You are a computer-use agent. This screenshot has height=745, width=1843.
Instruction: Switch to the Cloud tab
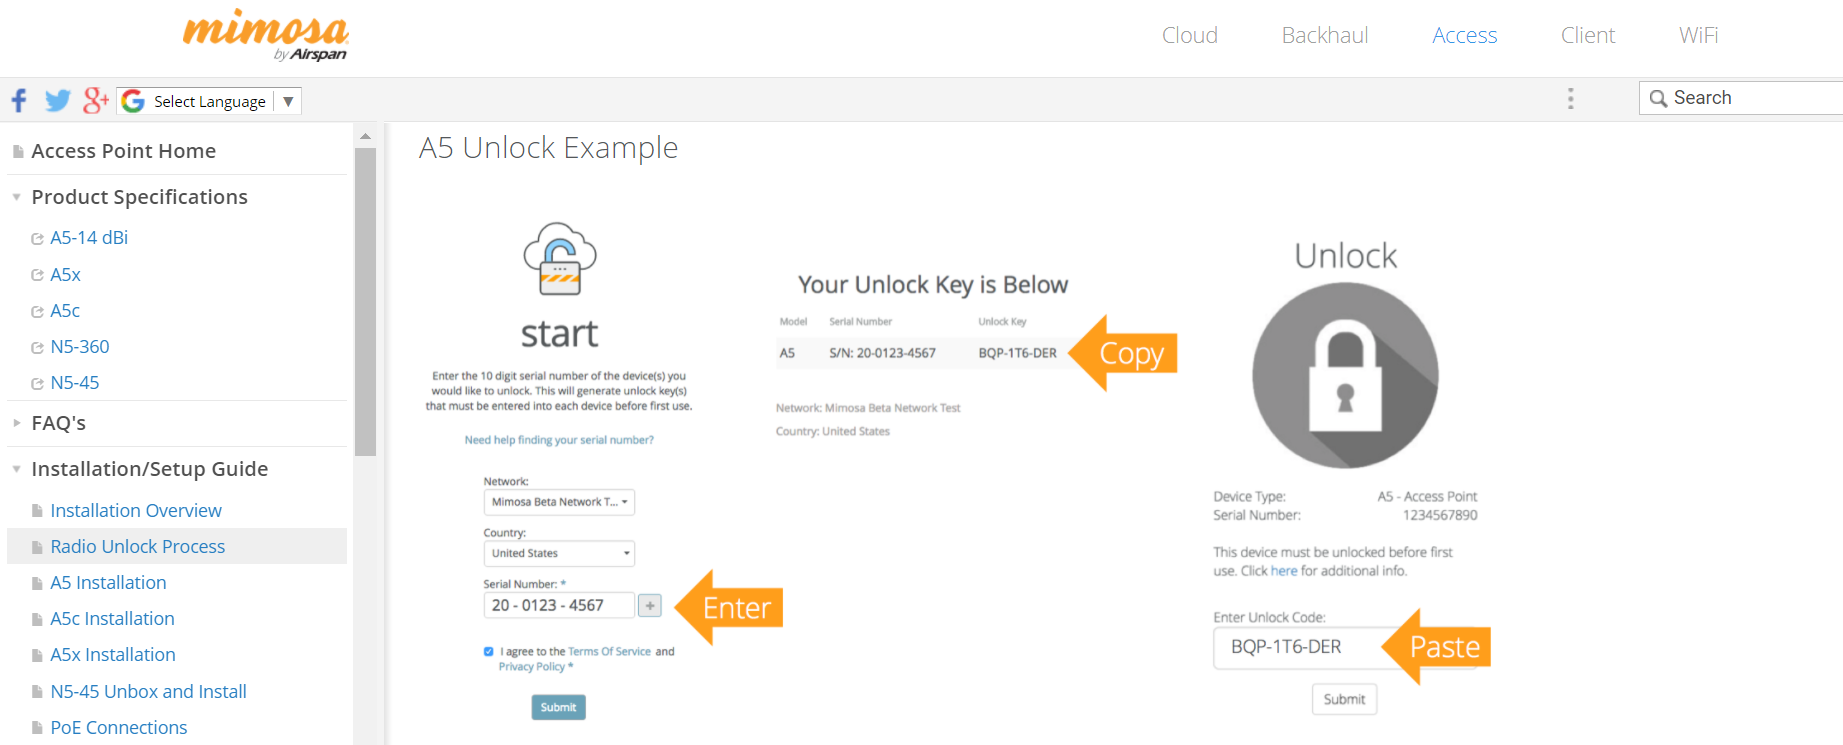click(1189, 35)
